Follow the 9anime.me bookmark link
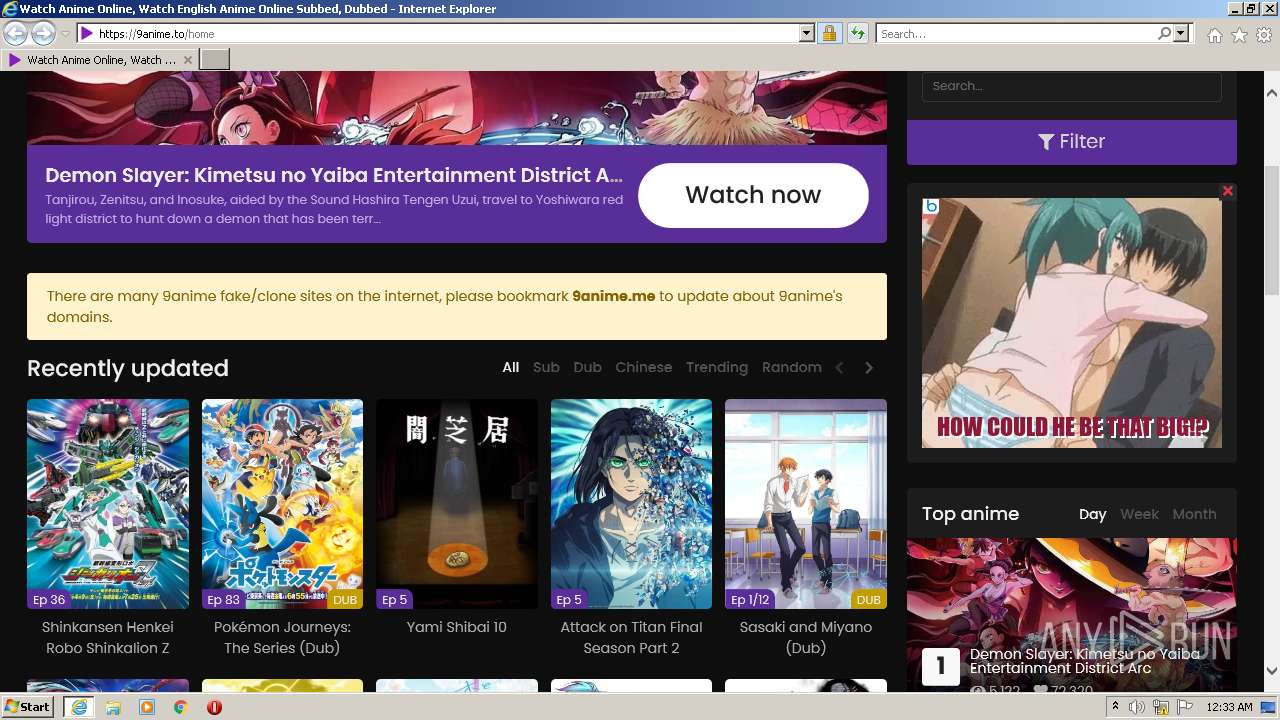 point(613,296)
